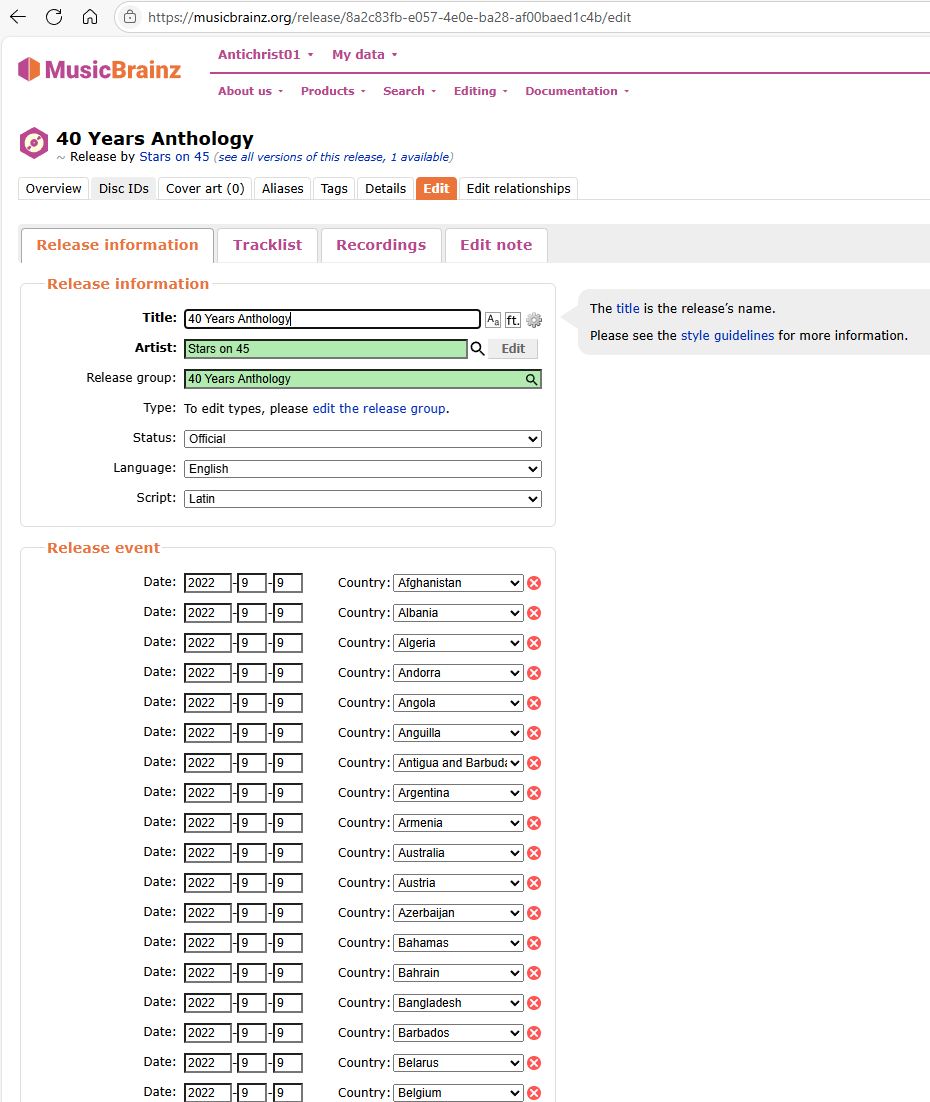Remove the Armenia release event

pyautogui.click(x=534, y=823)
